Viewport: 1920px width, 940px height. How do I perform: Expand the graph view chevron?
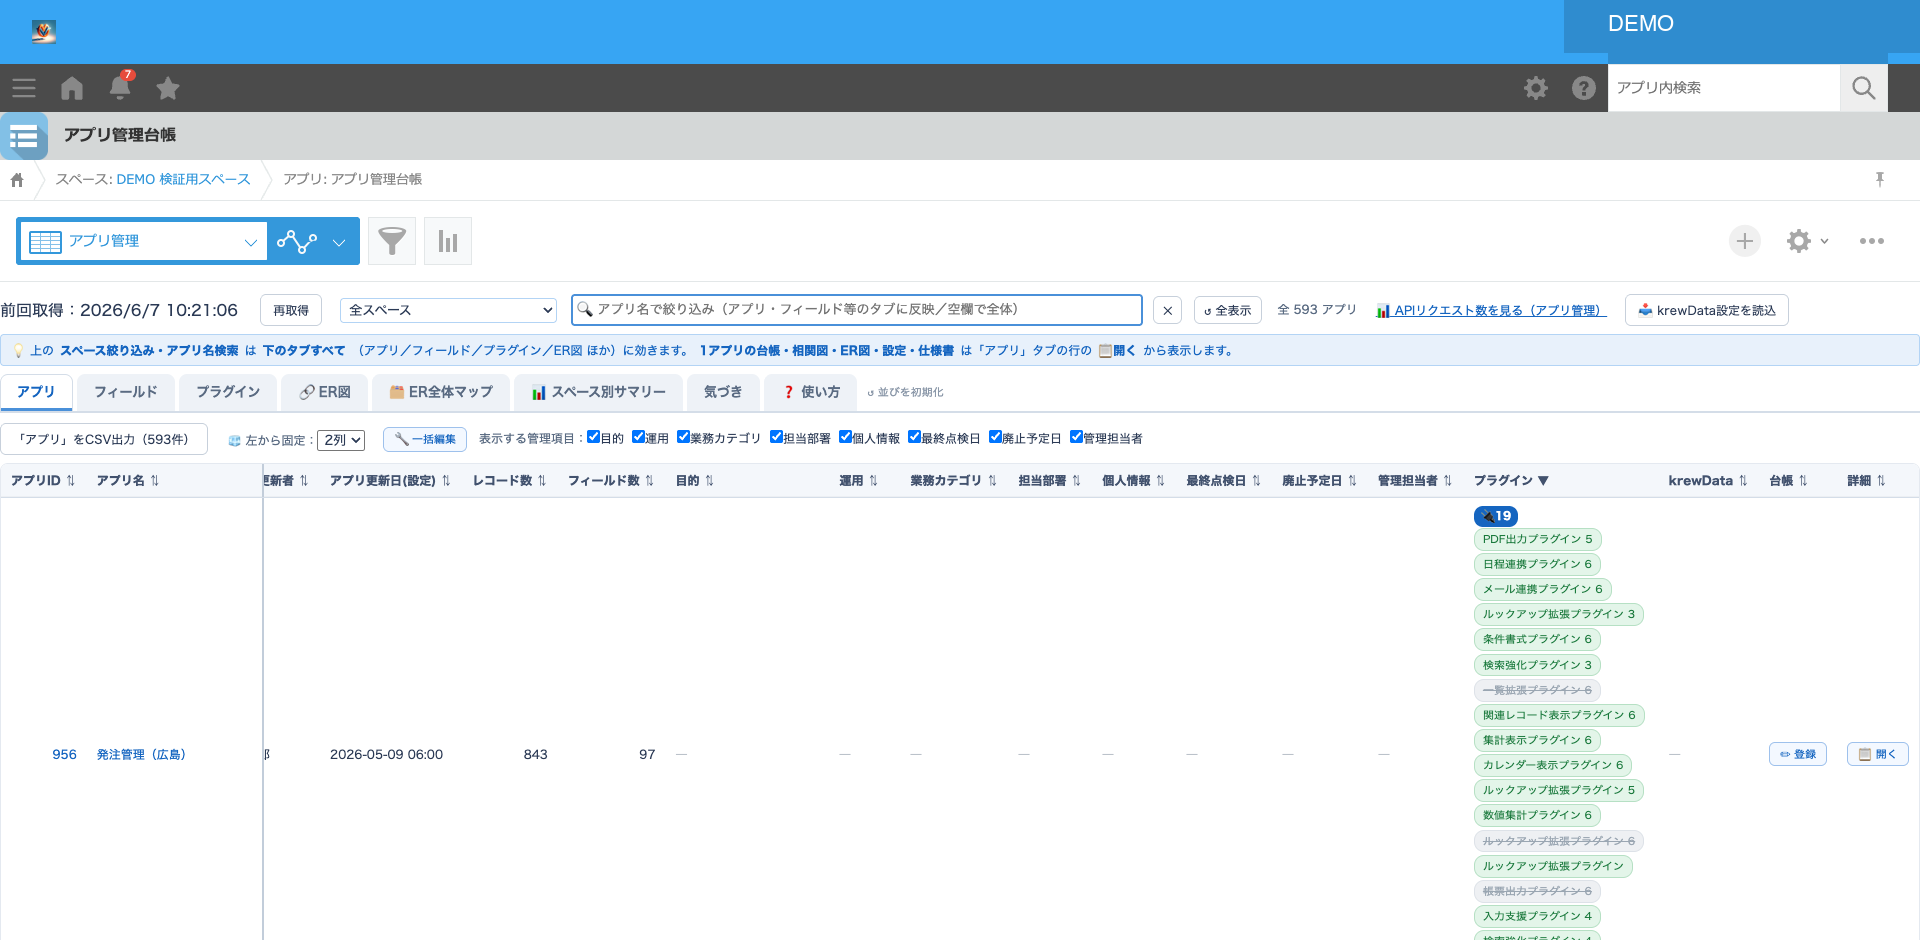339,242
